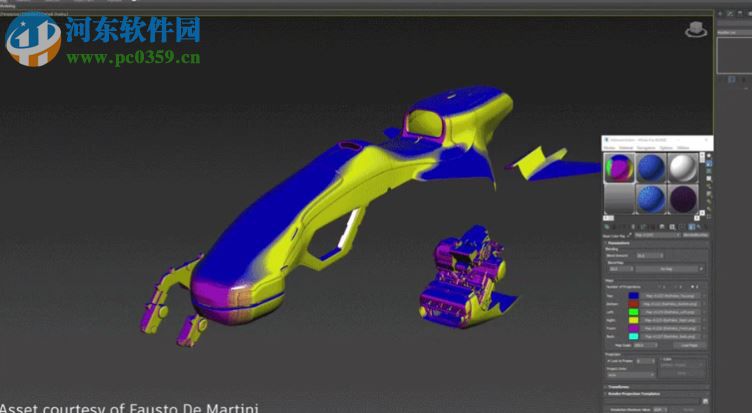The height and width of the screenshot is (413, 752).
Task: Click the Video Color Check icon
Action: [709, 186]
